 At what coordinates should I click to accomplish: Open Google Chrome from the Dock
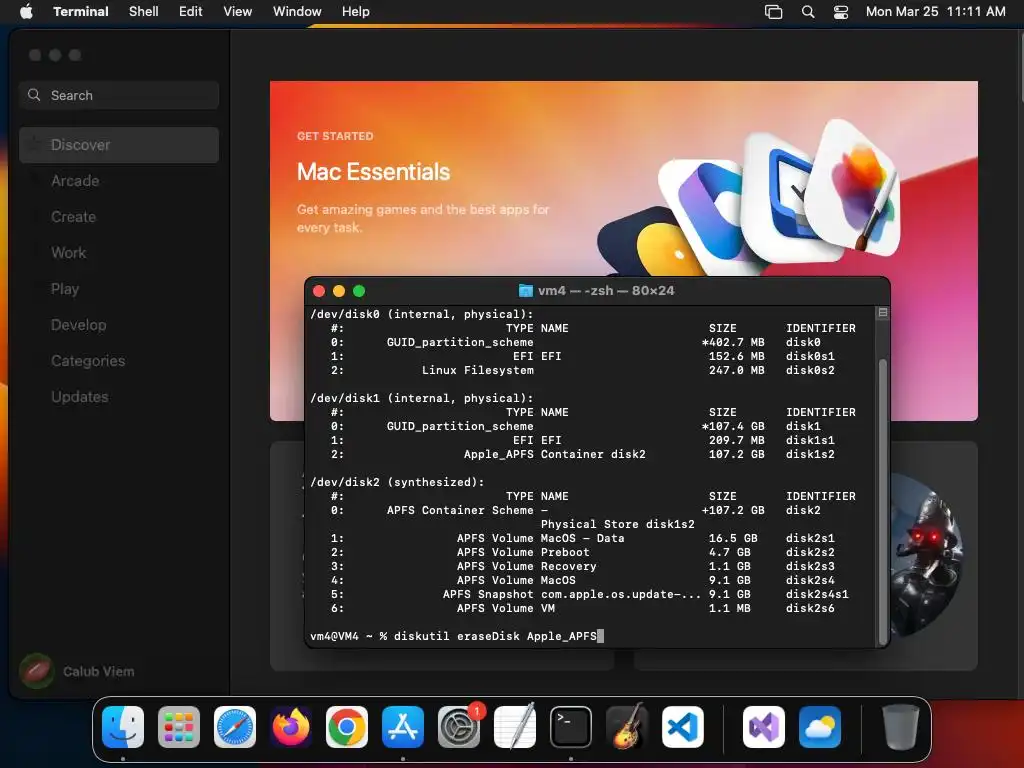click(x=347, y=726)
